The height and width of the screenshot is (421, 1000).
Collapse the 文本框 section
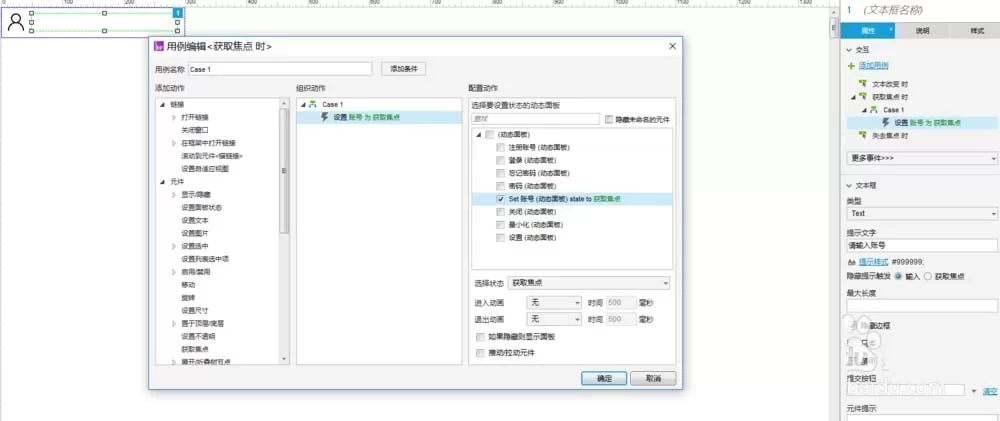(849, 186)
